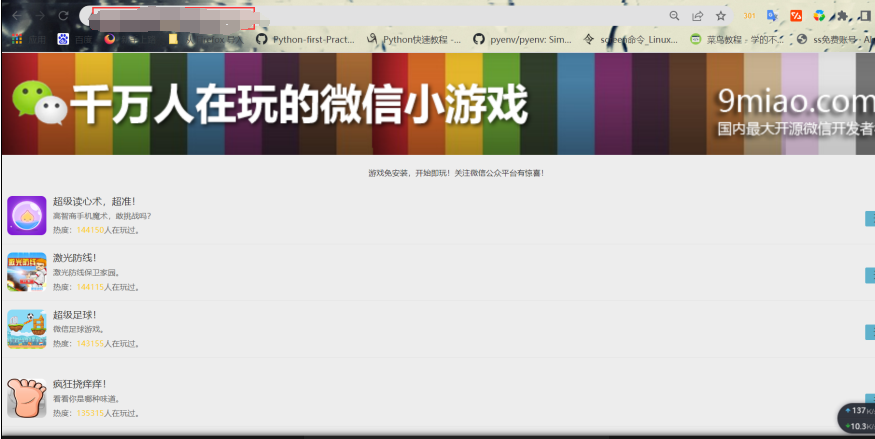Viewport: 875px width, 439px height.
Task: Open the 菜鸟教程 bookmark
Action: (x=737, y=40)
